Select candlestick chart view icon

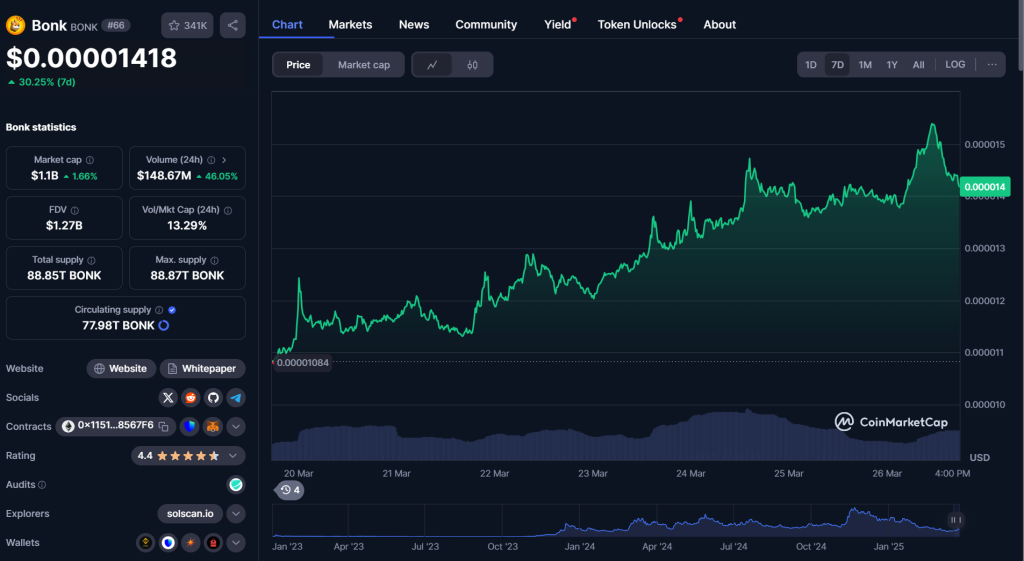(473, 65)
